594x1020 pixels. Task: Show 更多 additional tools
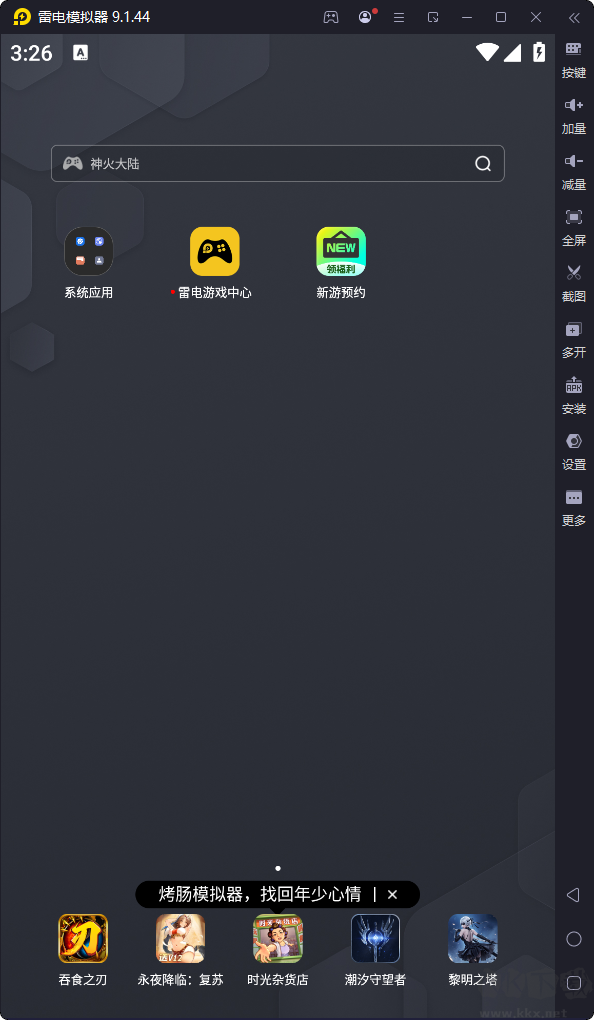pyautogui.click(x=574, y=507)
